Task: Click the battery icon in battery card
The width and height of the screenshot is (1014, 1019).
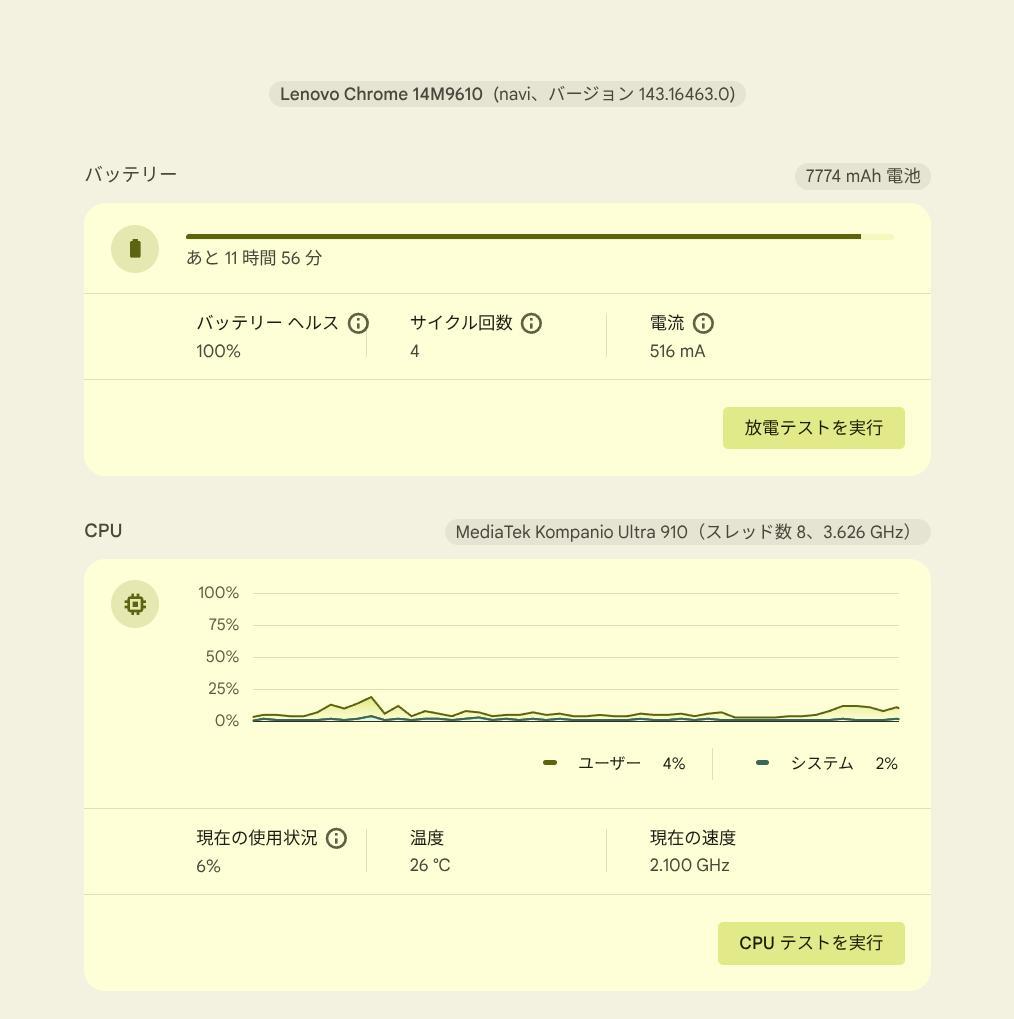Action: (x=135, y=248)
